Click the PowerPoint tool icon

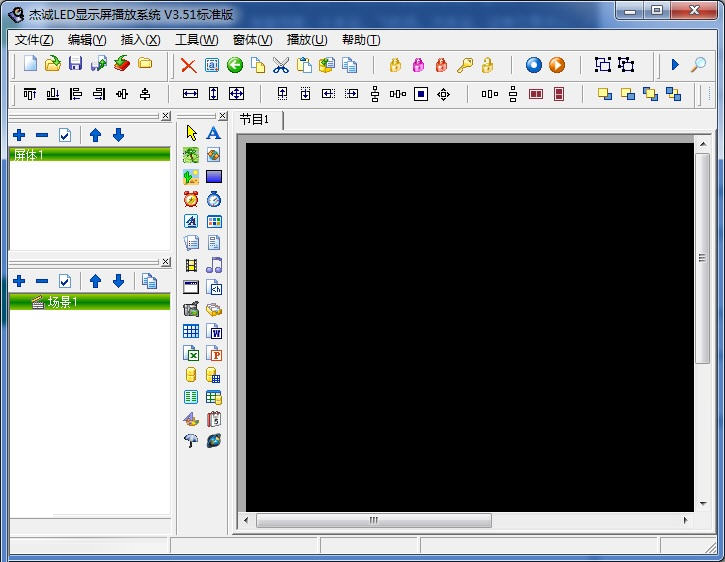(213, 353)
